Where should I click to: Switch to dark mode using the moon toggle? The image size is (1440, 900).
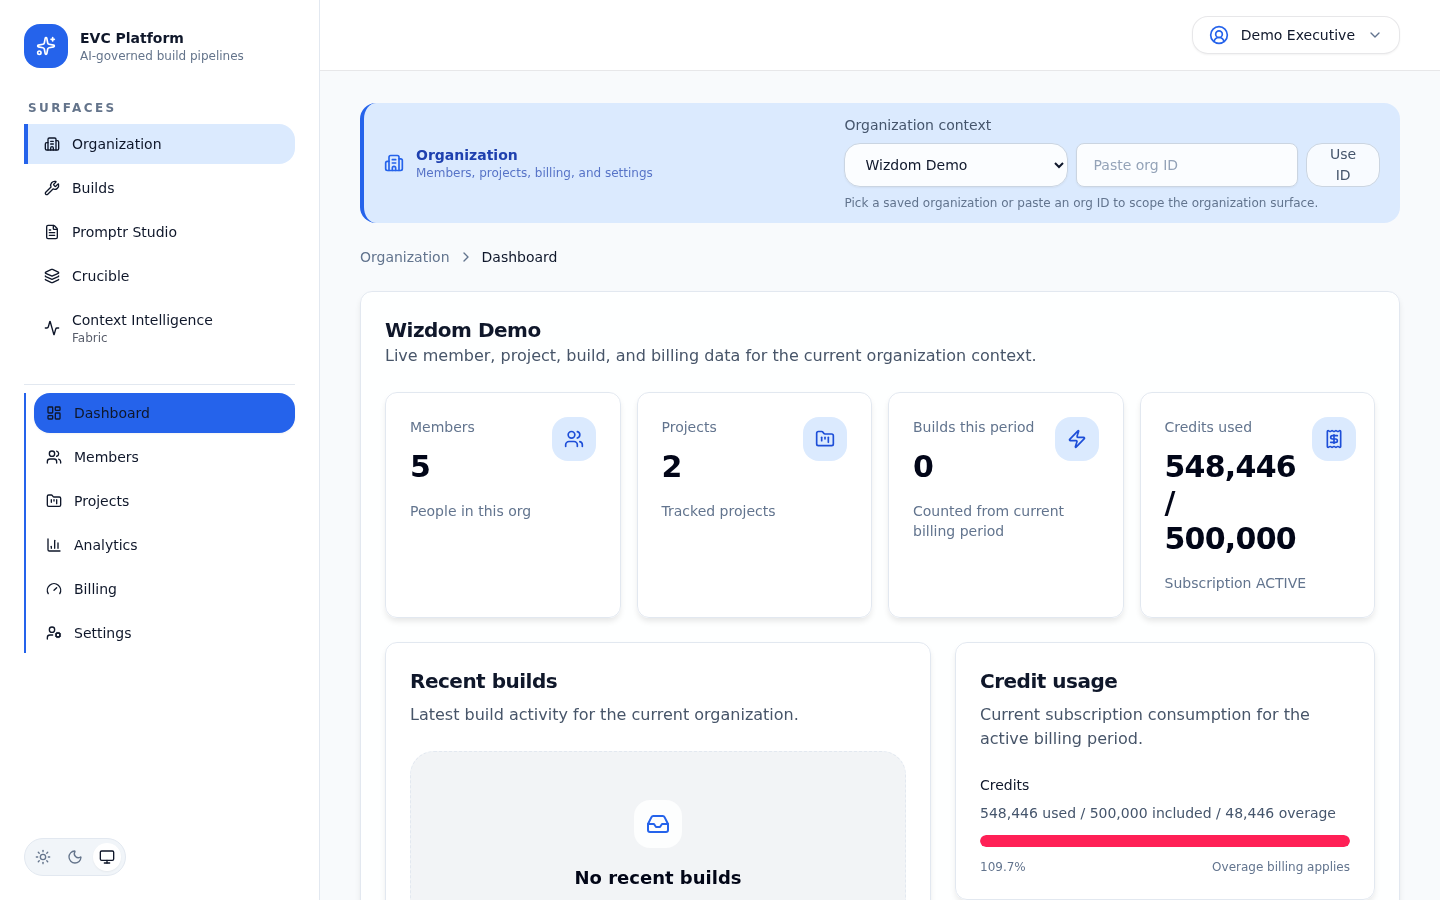pyautogui.click(x=75, y=857)
